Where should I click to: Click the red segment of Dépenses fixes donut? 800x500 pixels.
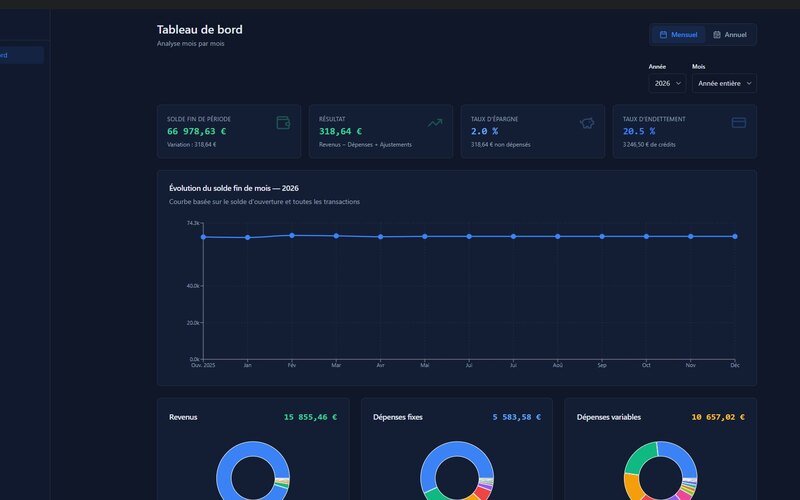coord(482,493)
